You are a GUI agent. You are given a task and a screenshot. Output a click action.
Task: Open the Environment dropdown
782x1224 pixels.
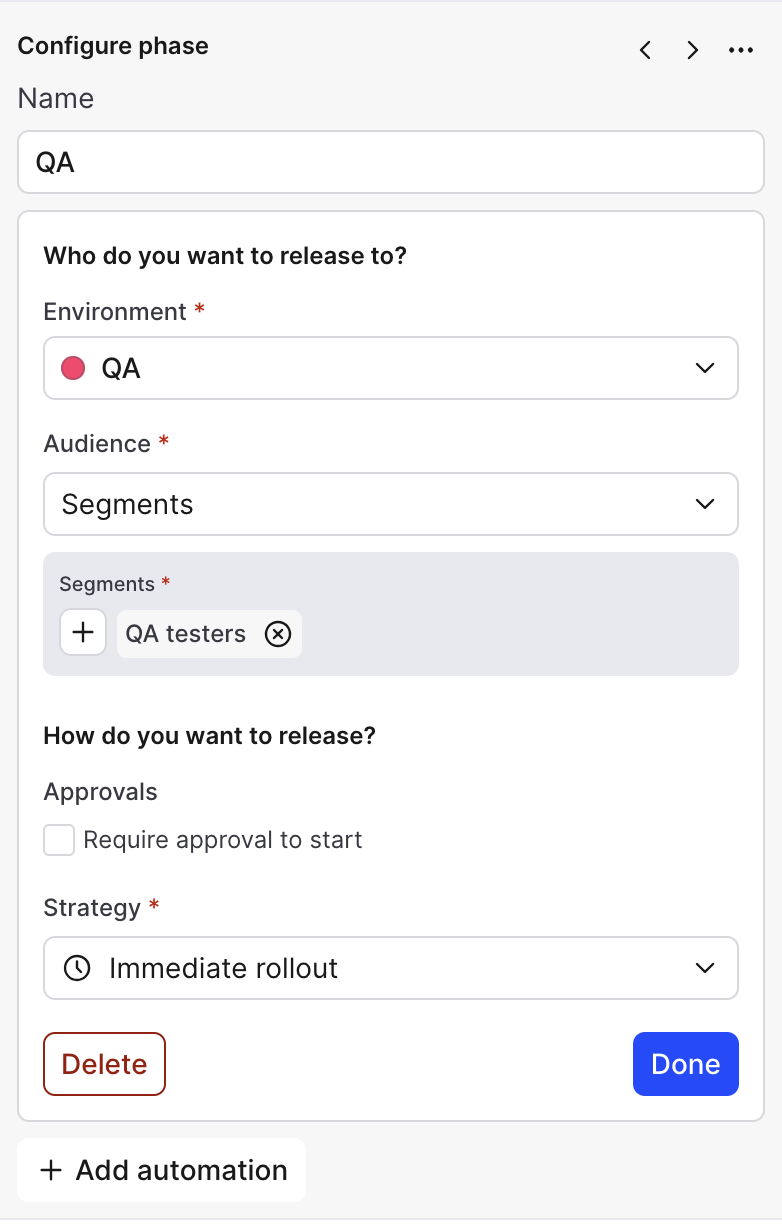(390, 368)
